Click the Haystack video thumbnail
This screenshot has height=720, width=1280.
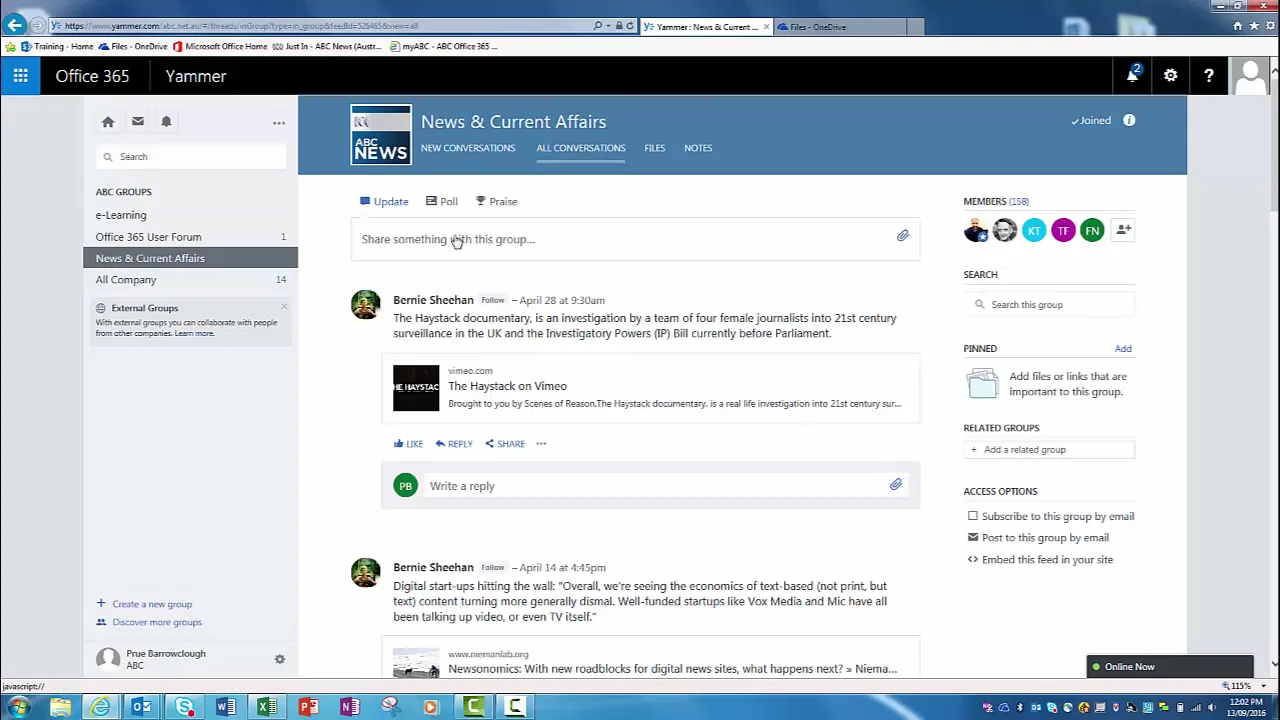416,388
